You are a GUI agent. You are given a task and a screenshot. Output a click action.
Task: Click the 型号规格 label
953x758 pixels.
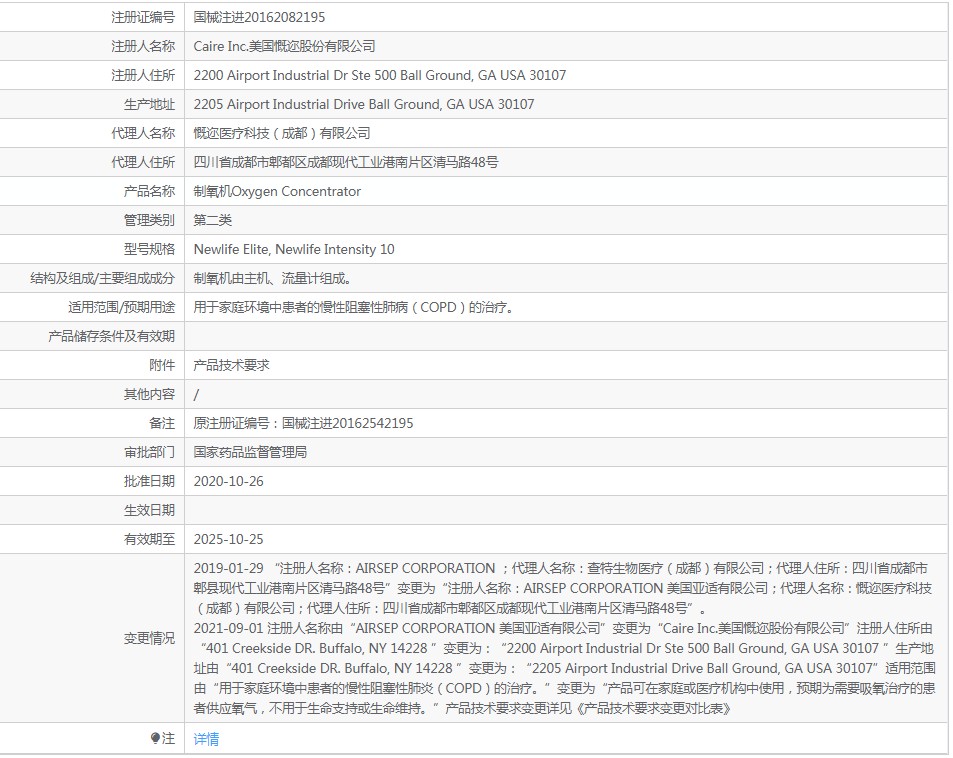tap(150, 249)
